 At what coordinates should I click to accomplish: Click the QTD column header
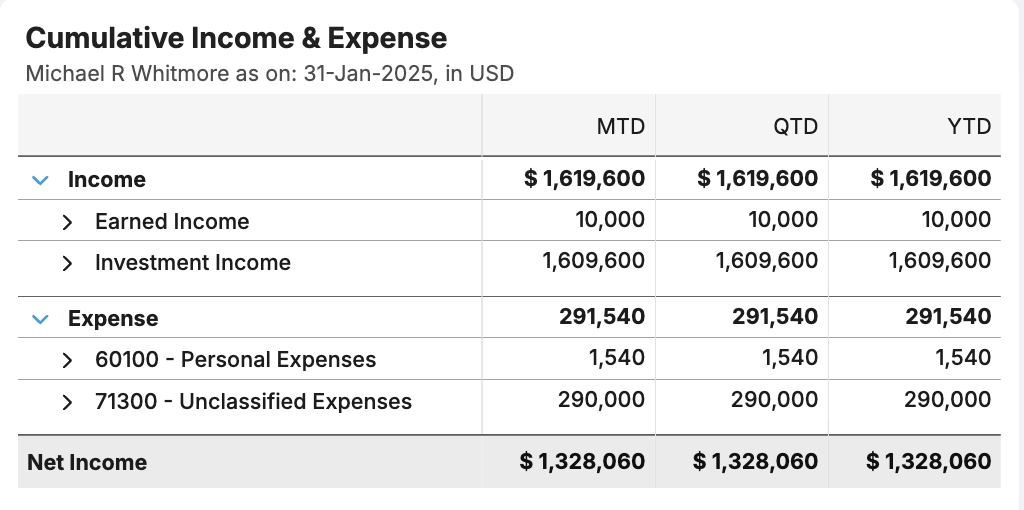794,126
